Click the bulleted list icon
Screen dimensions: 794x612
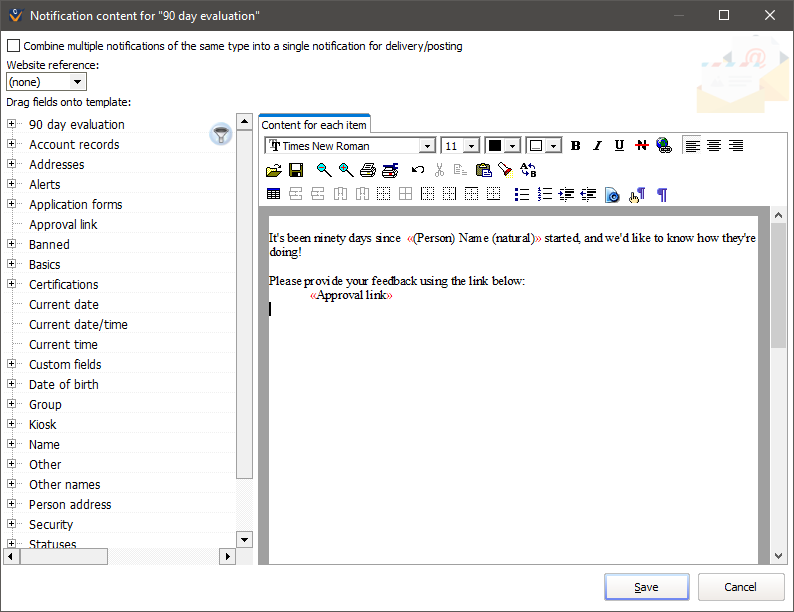coord(521,195)
